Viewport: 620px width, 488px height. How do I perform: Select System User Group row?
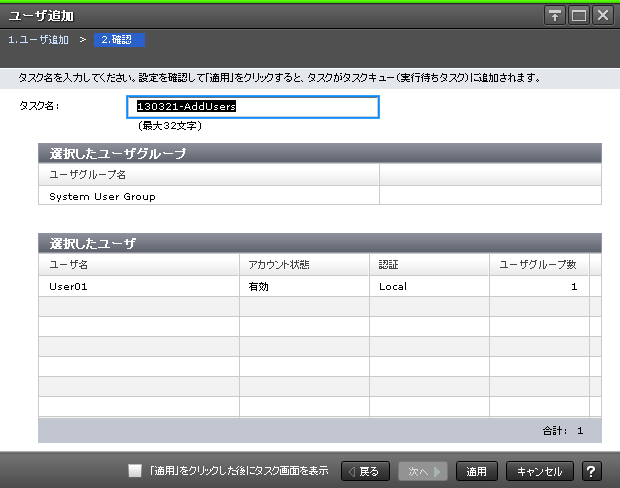click(320, 196)
